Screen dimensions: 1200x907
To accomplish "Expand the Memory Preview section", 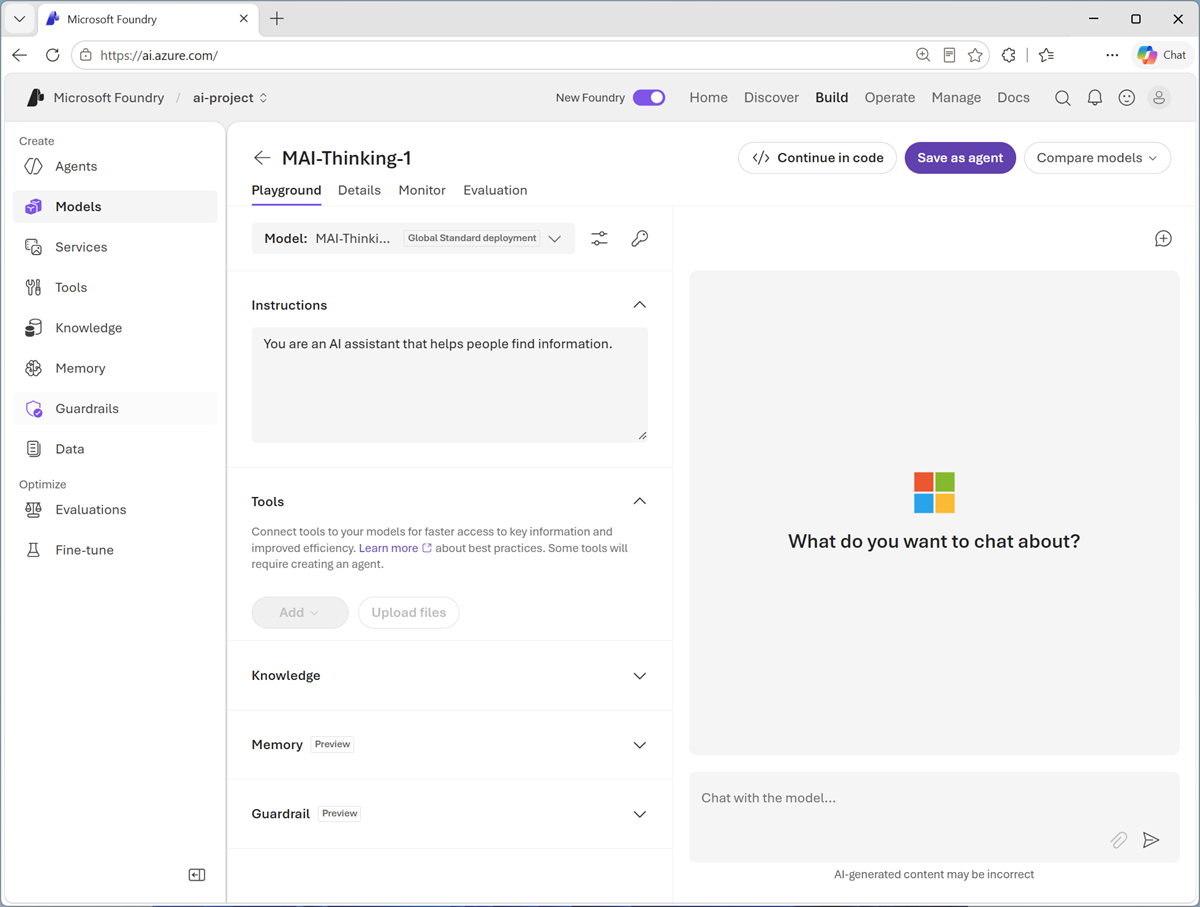I will tap(640, 745).
